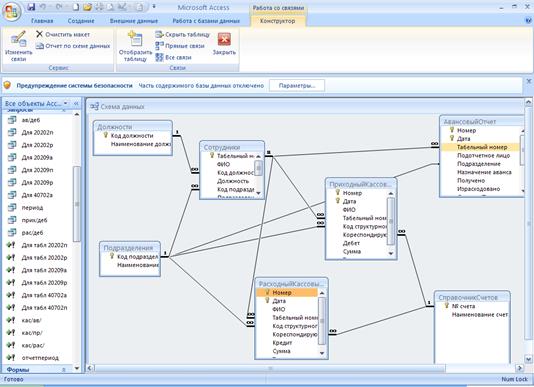Click the Office round button
Image resolution: width=534 pixels, height=387 pixels.
(12, 12)
